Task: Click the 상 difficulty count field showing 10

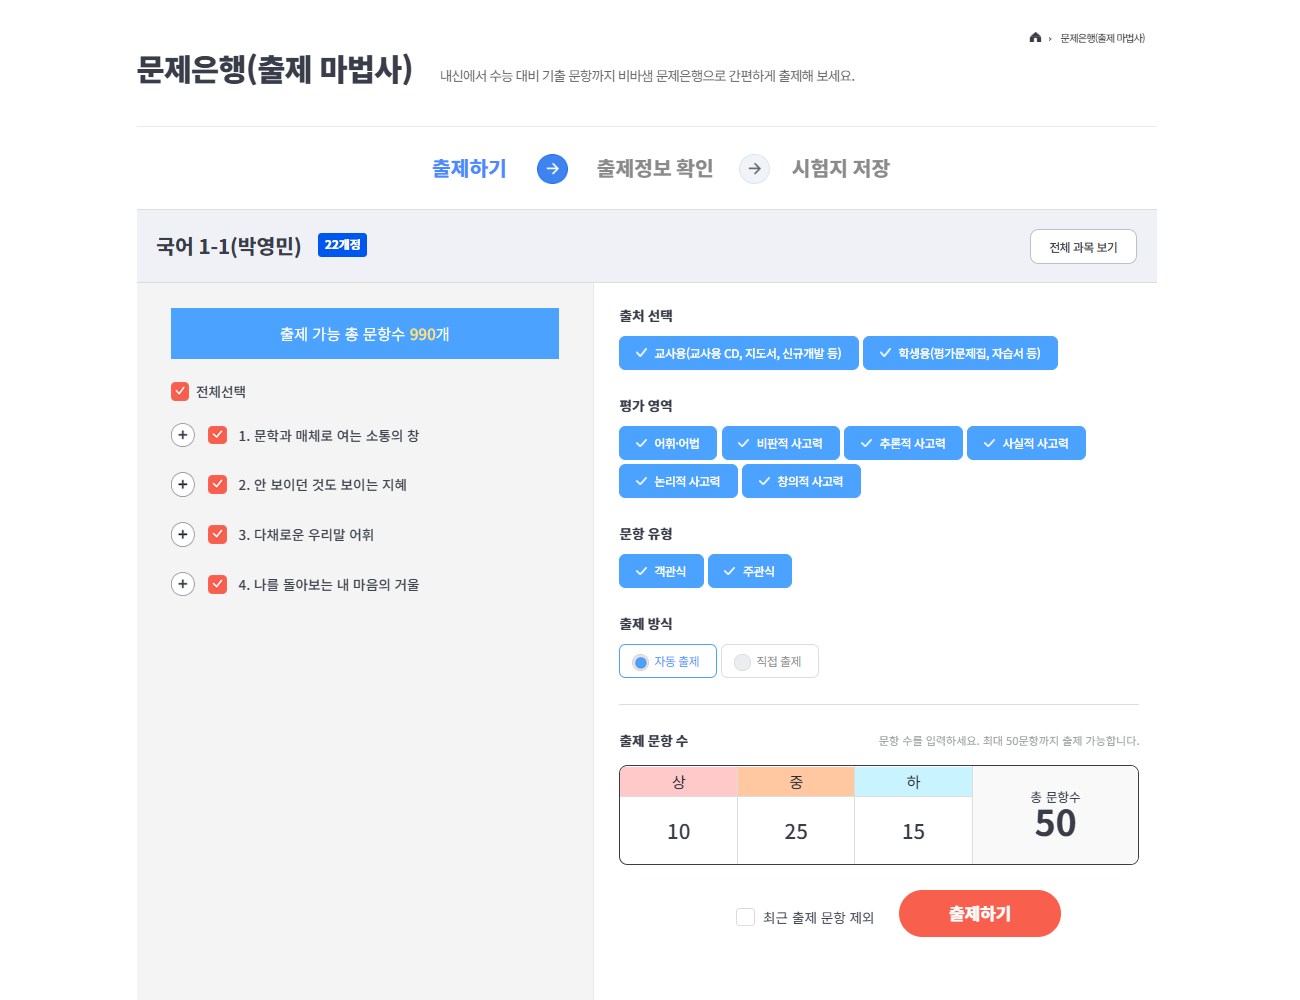Action: 679,831
